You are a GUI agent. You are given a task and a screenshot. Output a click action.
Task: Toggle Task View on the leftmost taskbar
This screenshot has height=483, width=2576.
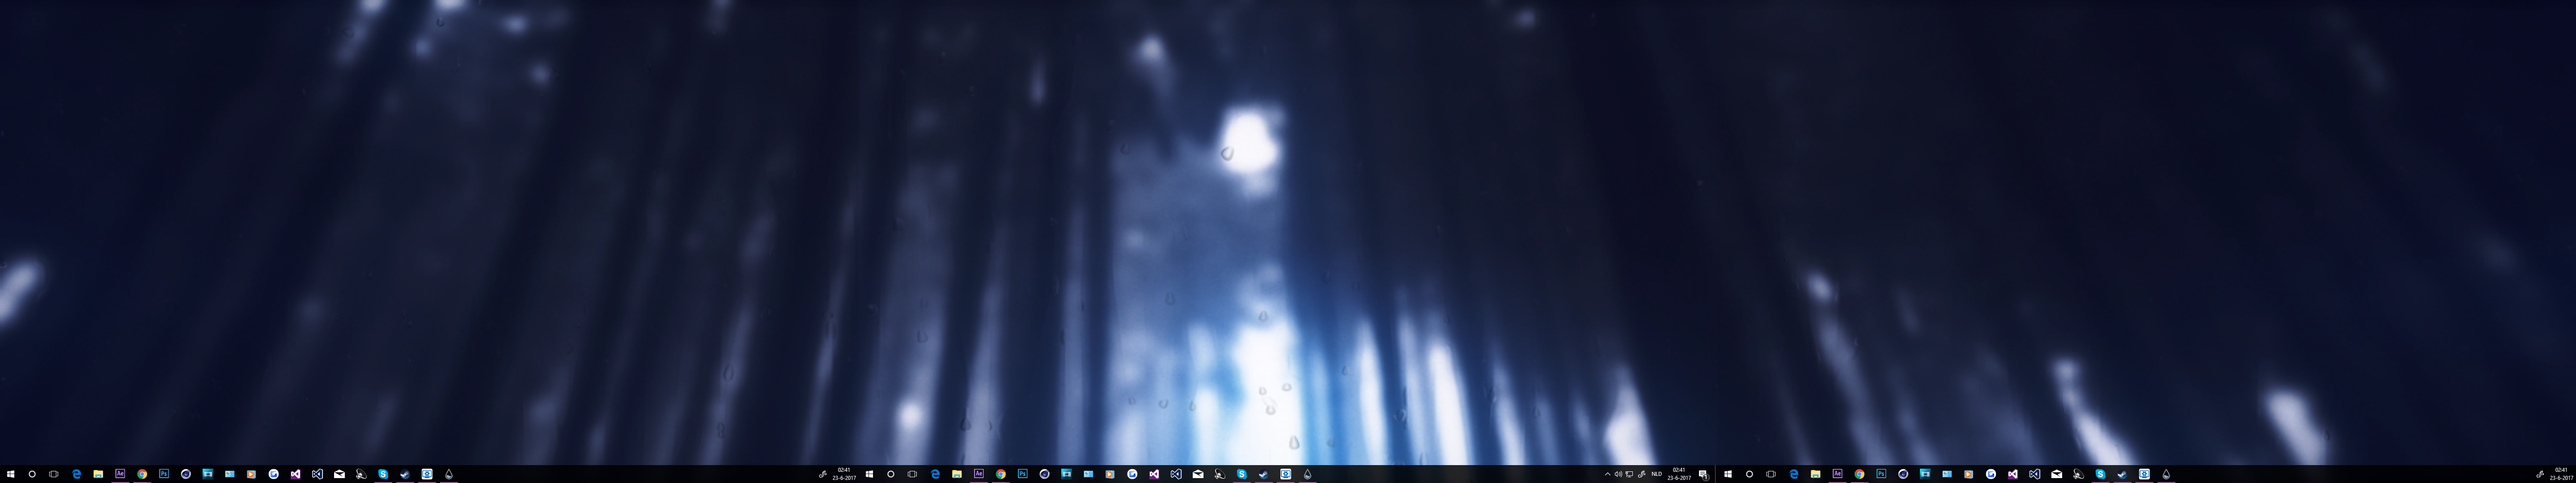tap(54, 474)
